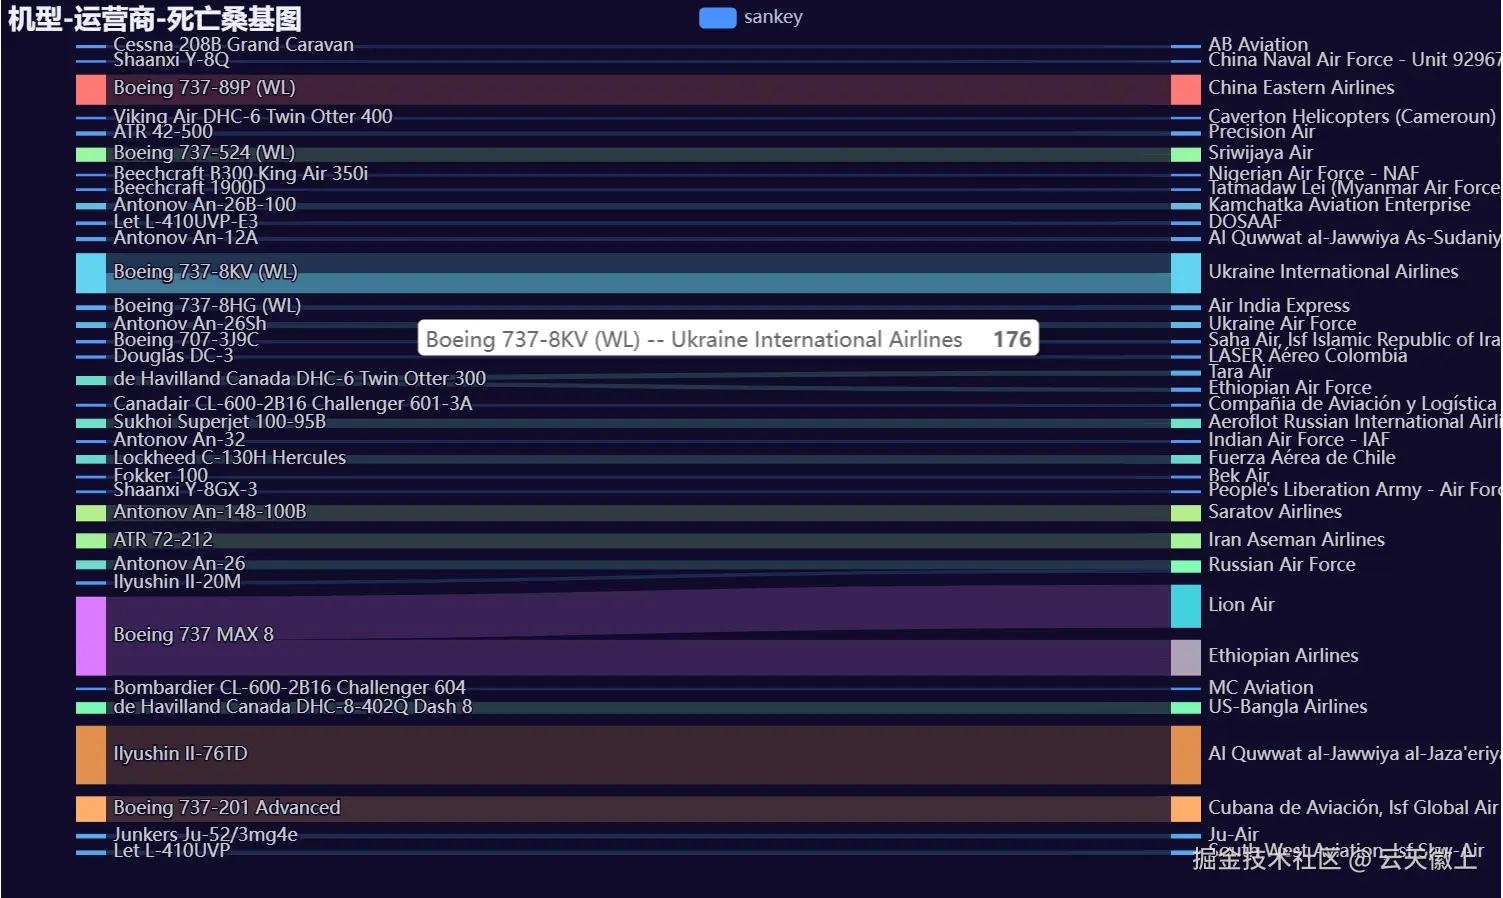Select the Ethiopian Airlines node

point(1186,657)
